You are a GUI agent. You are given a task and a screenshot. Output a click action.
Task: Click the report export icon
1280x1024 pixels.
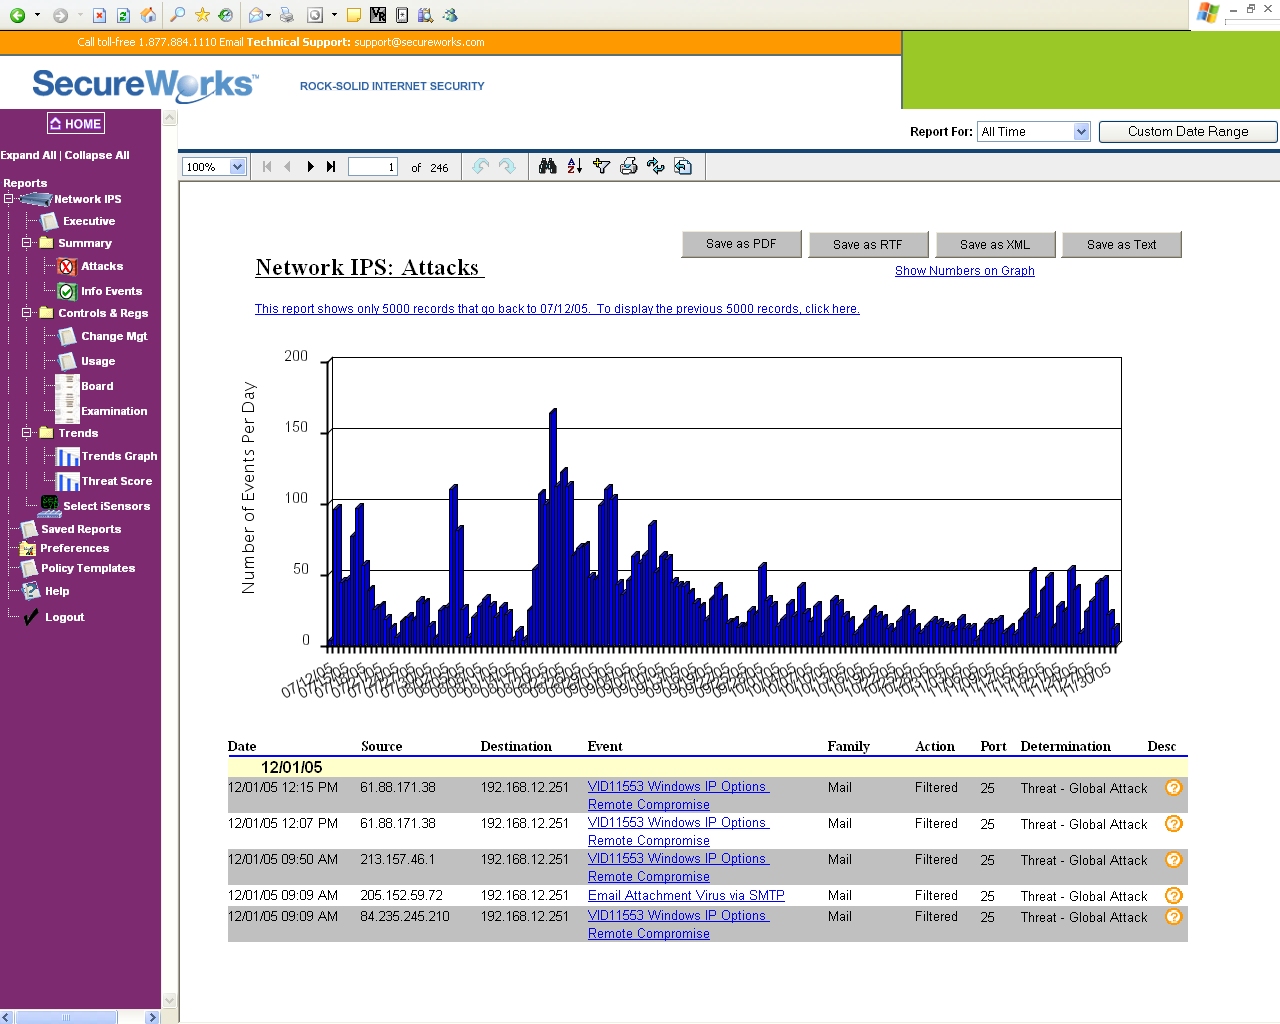682,166
